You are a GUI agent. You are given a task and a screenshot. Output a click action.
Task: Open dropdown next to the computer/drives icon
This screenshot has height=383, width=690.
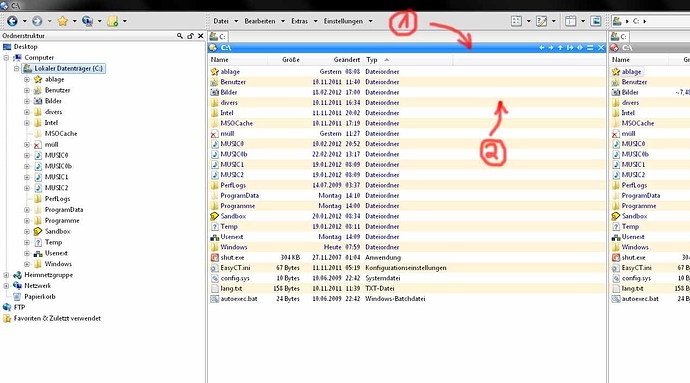pyautogui.click(x=99, y=21)
